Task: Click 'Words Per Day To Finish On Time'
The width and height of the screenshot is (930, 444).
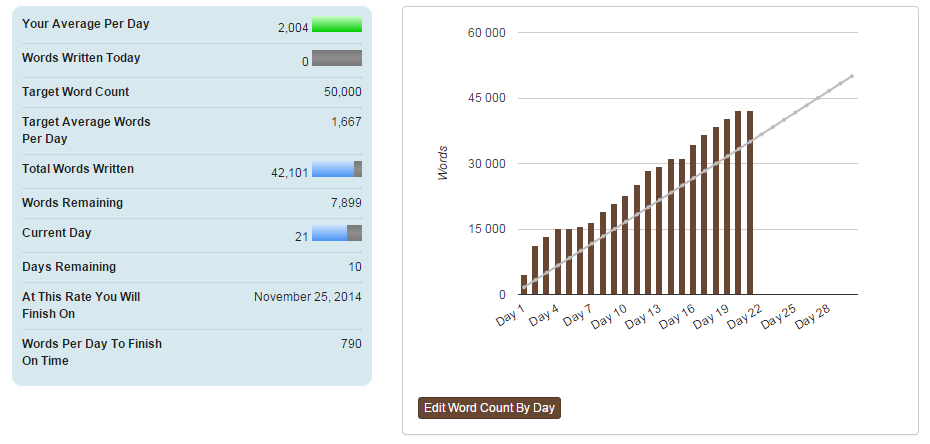Action: click(x=92, y=352)
